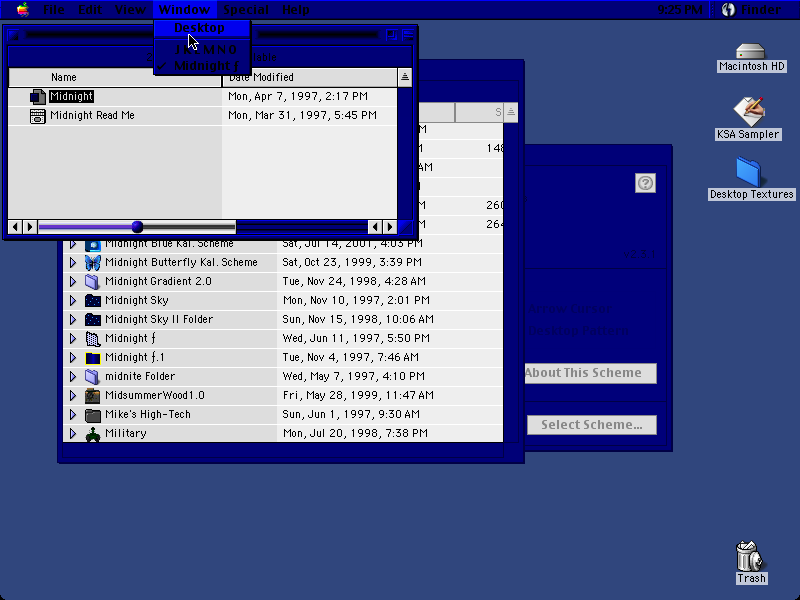This screenshot has width=800, height=600.
Task: Open the File menu
Action: click(x=54, y=9)
